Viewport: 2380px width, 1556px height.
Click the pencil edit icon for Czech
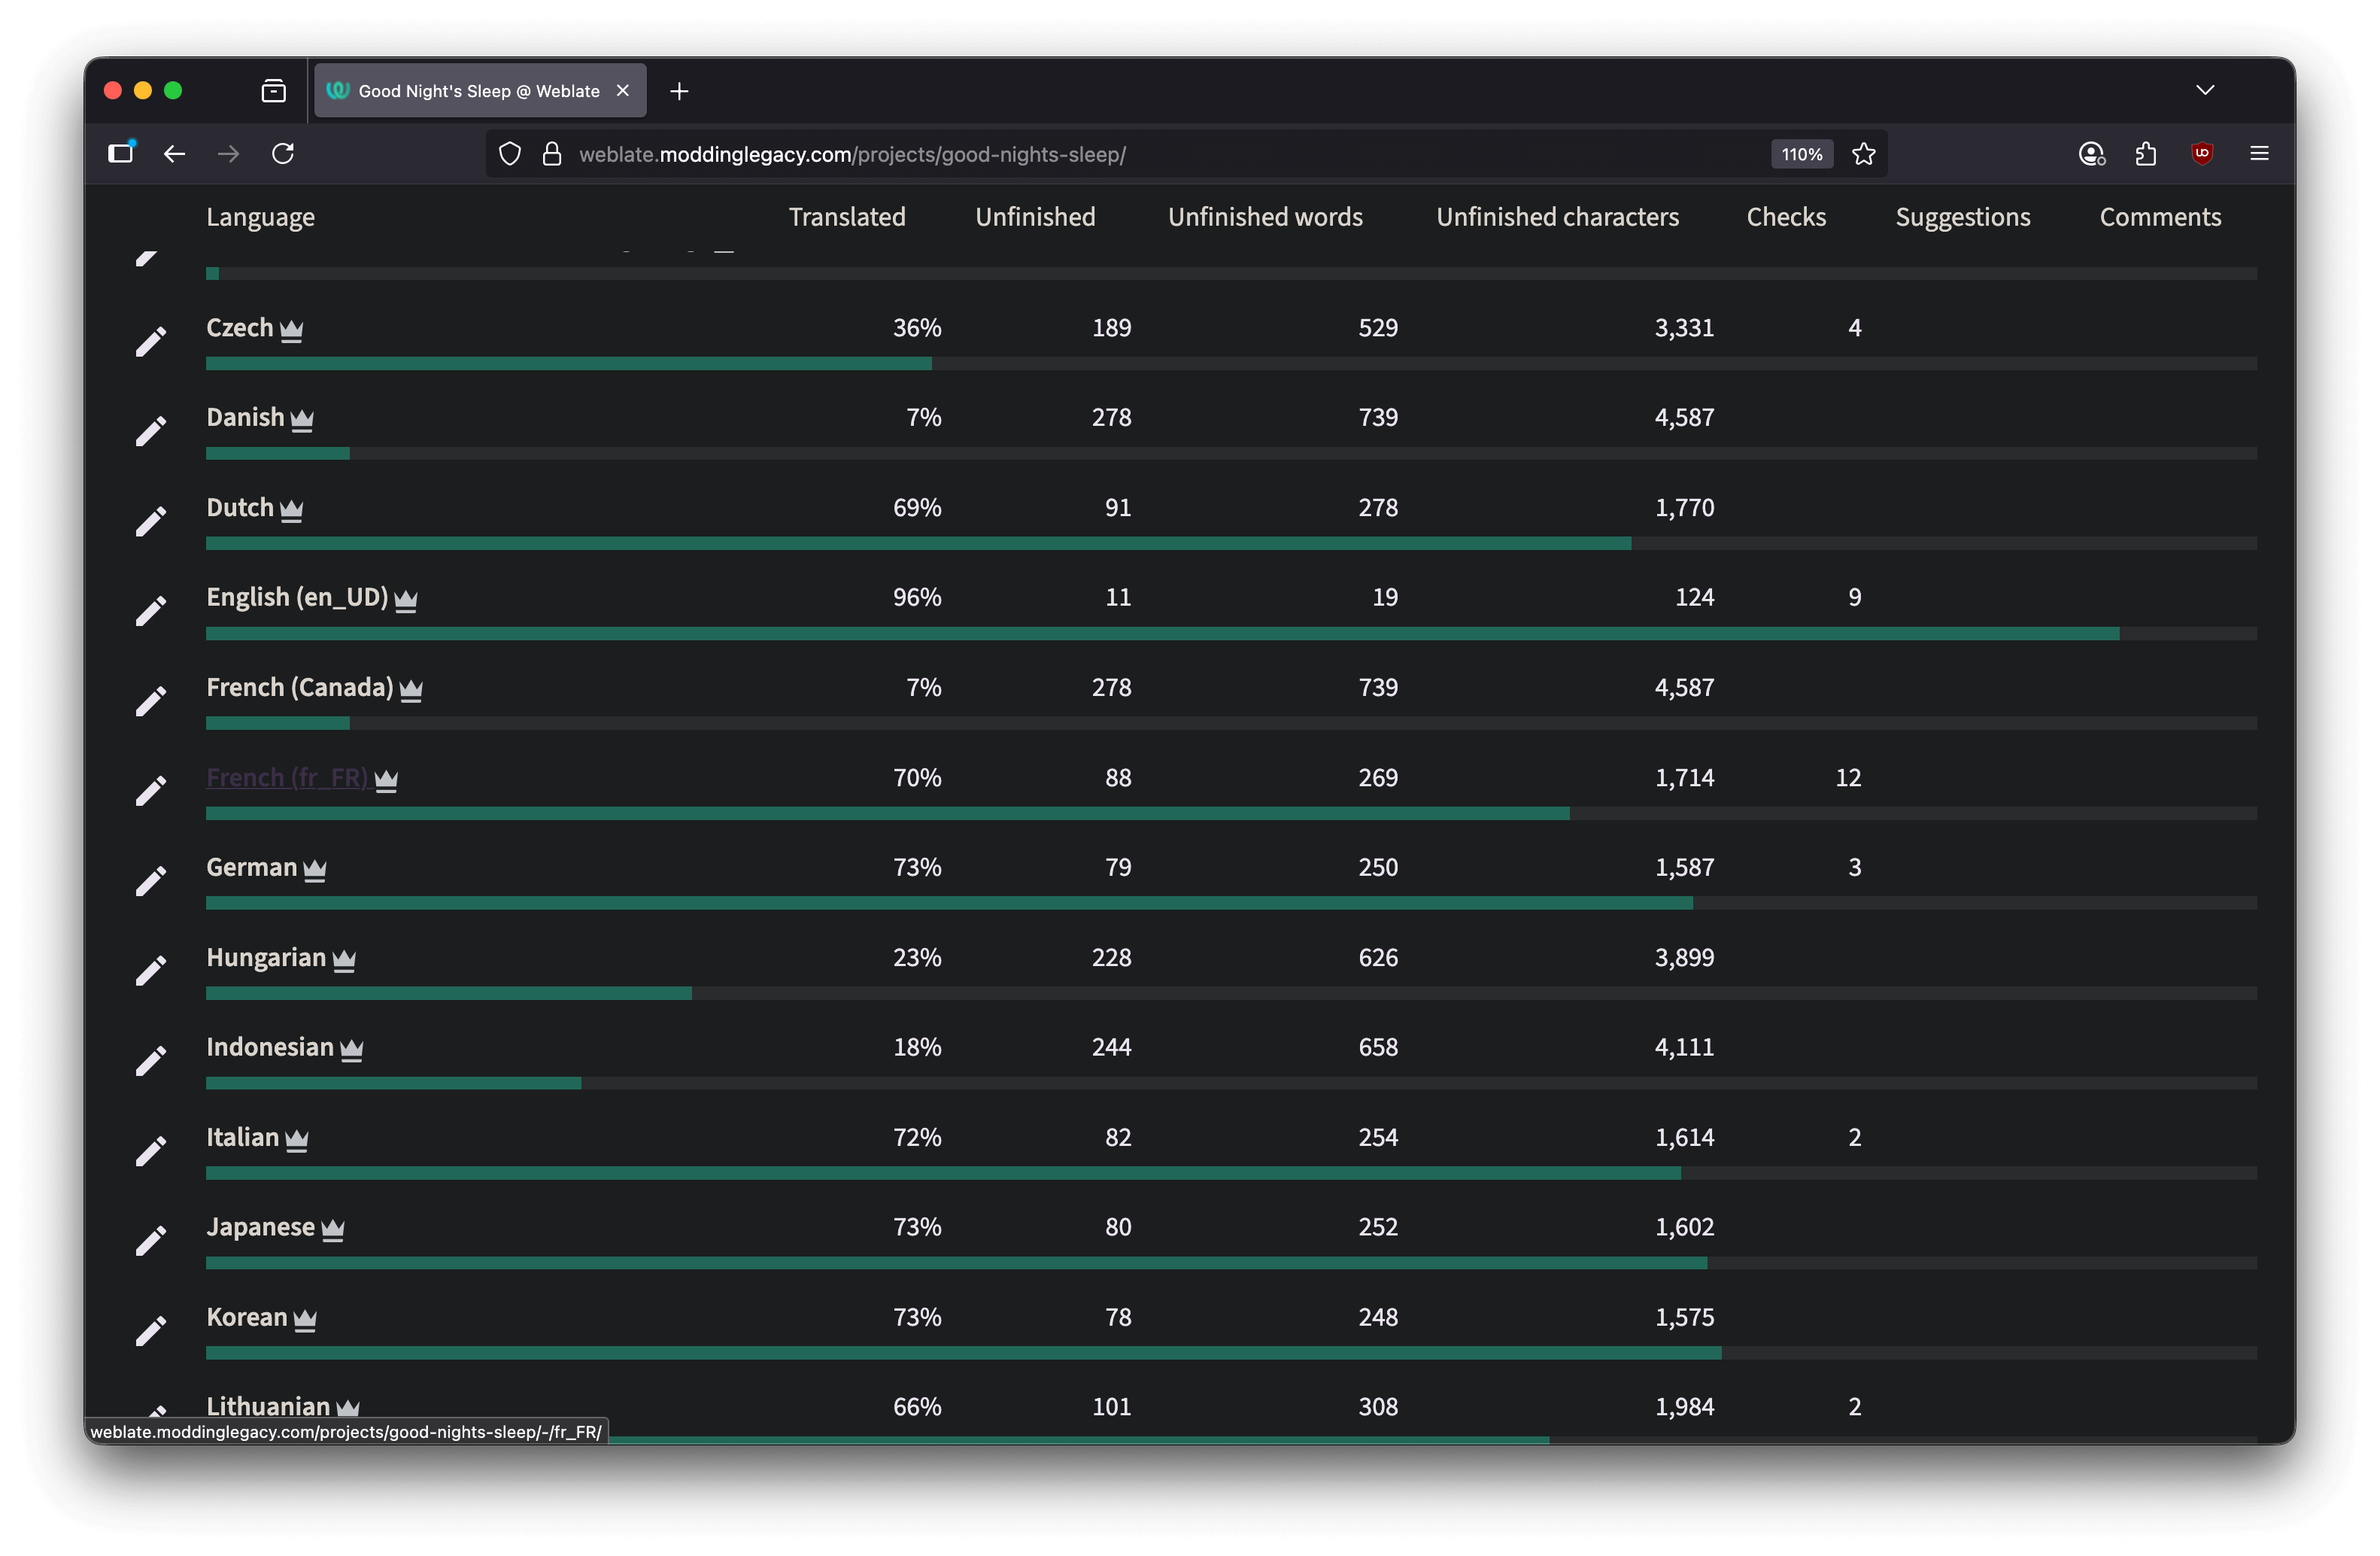click(151, 342)
